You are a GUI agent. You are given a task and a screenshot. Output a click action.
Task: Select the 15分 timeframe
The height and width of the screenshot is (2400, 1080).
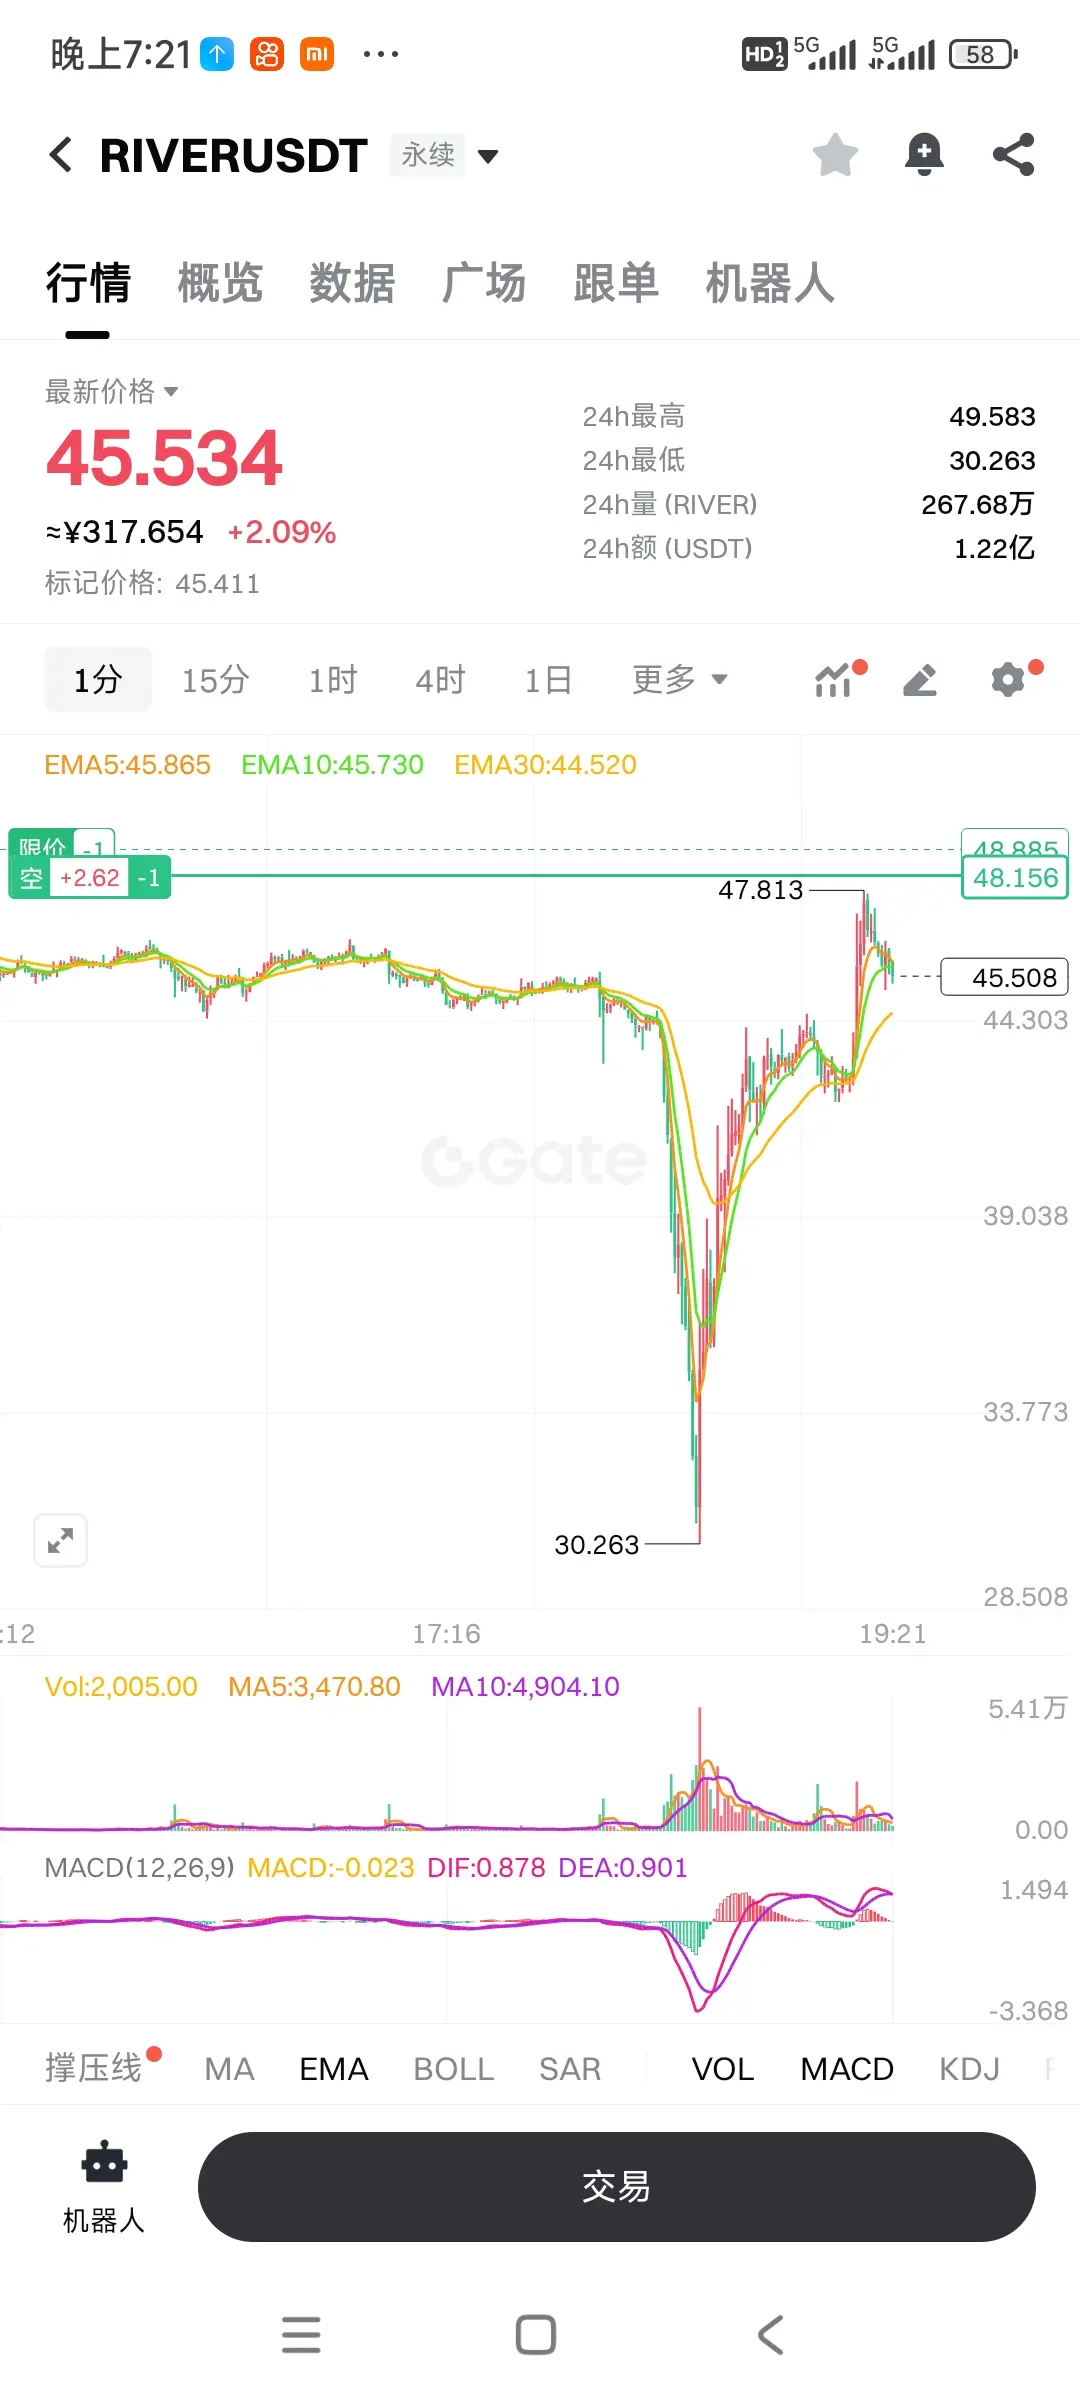215,680
